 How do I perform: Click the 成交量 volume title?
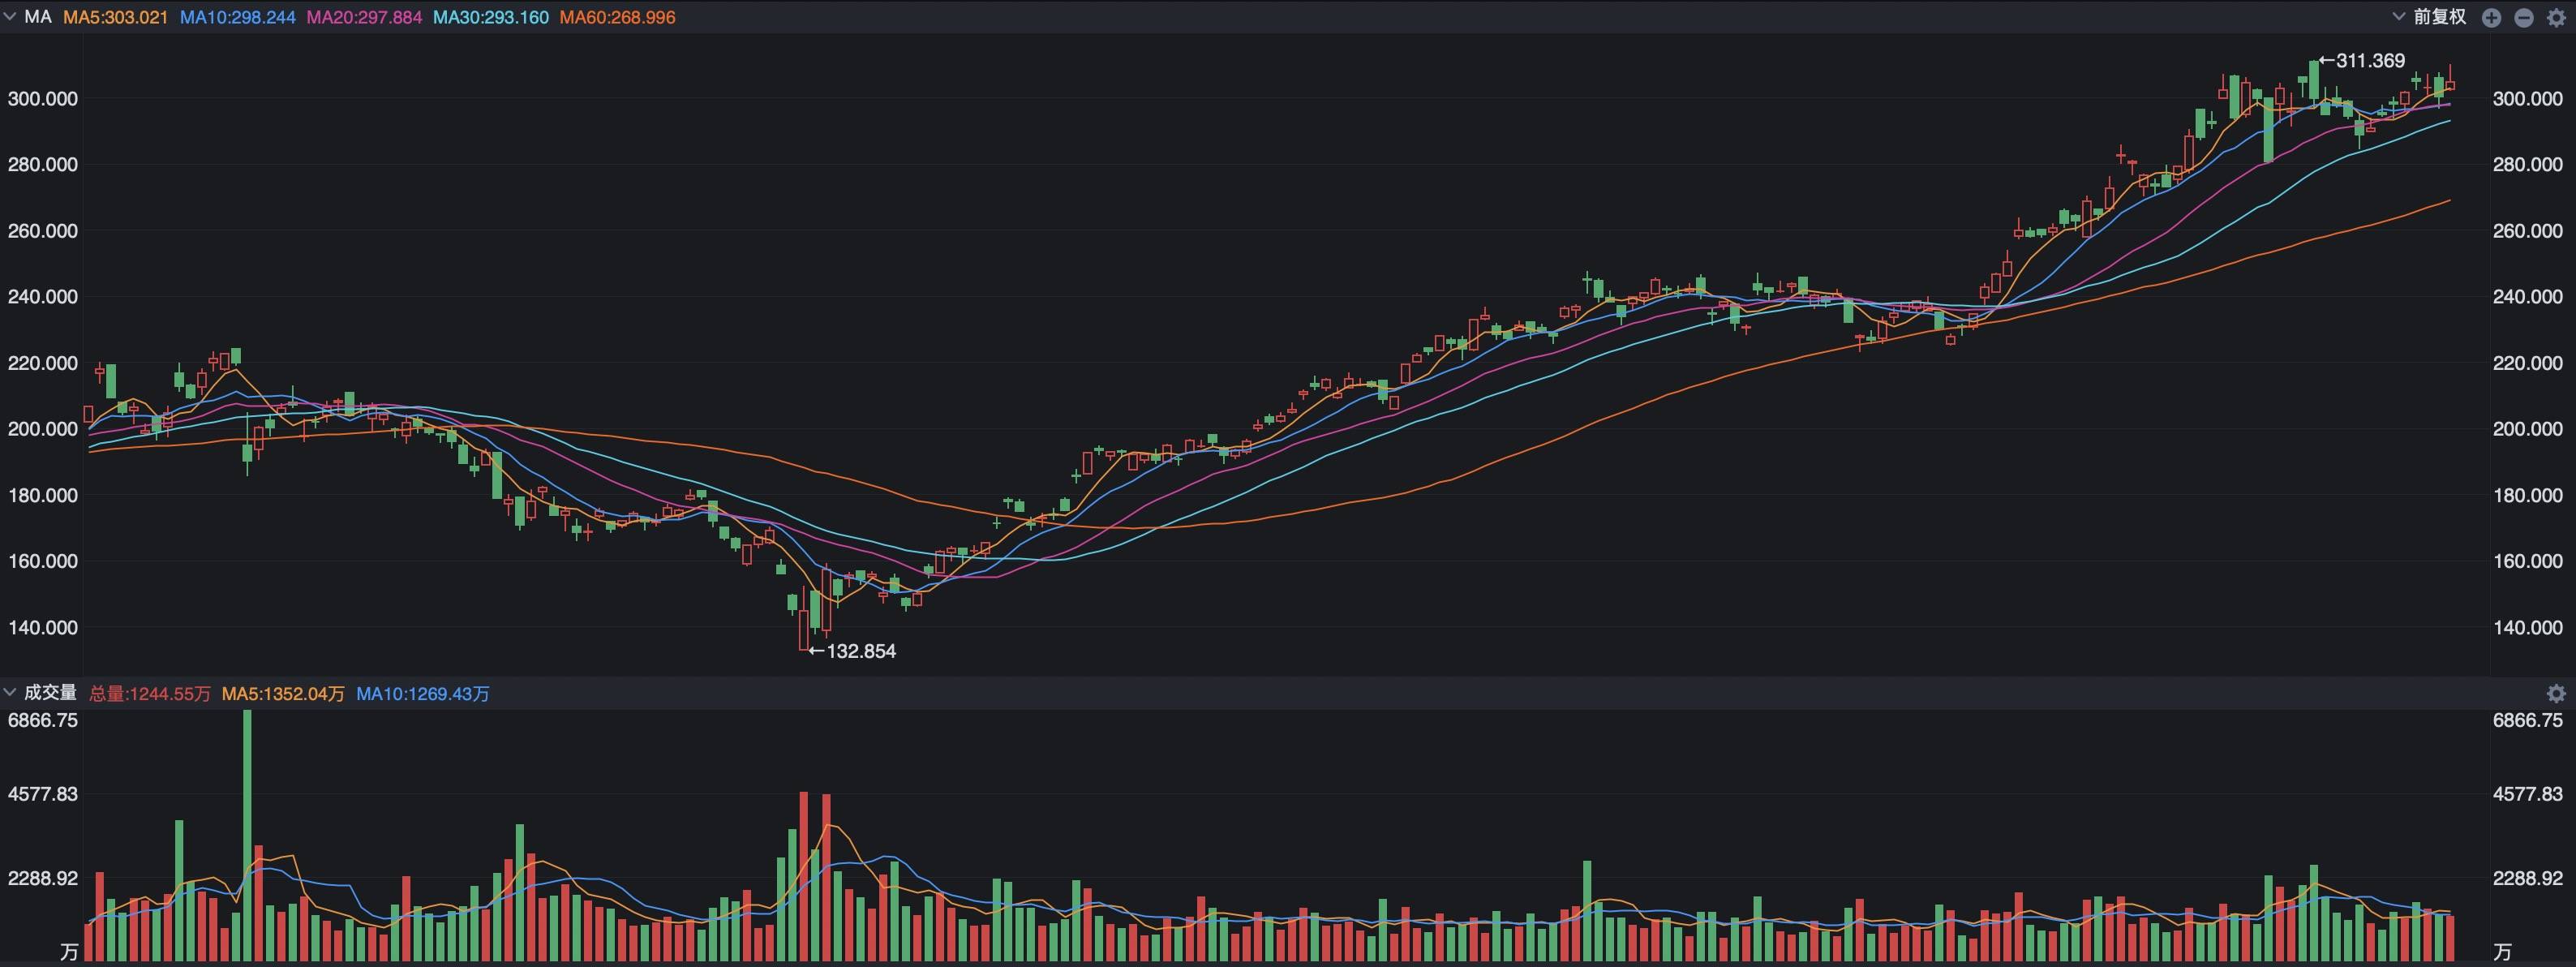coord(50,692)
